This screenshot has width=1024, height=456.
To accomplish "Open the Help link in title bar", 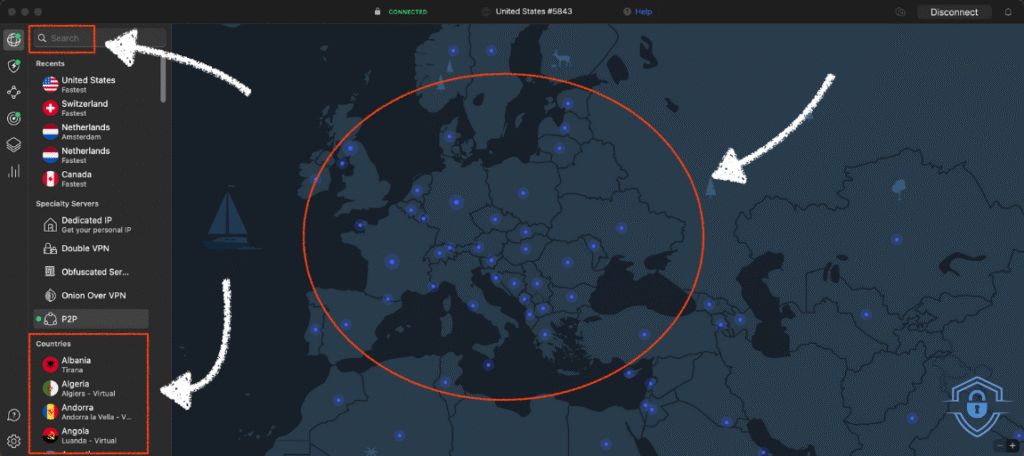I will pyautogui.click(x=643, y=12).
